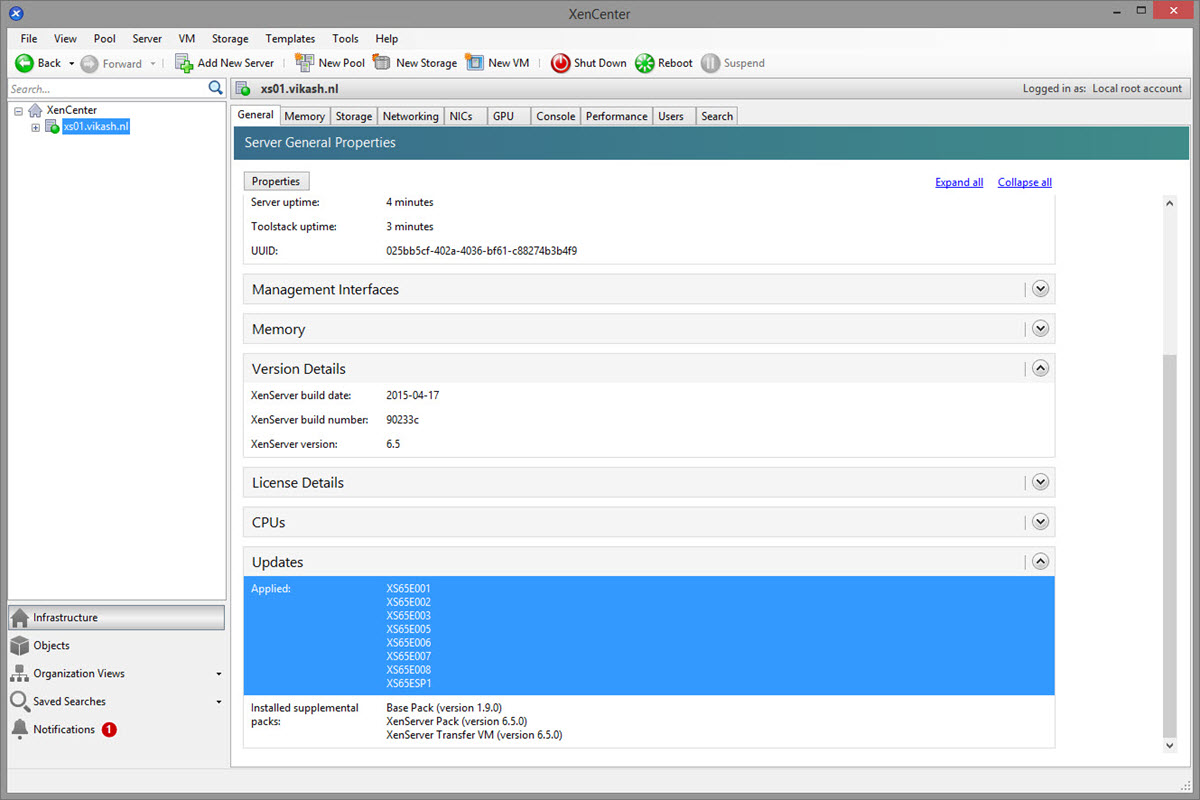The image size is (1200, 800).
Task: Click the Collapse all link
Action: [x=1025, y=182]
